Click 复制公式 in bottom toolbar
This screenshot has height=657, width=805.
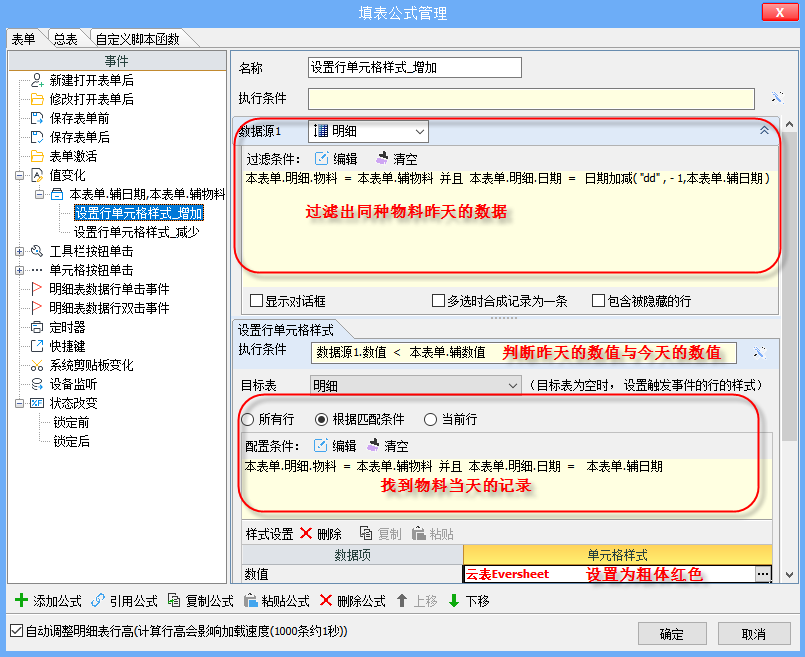click(201, 601)
